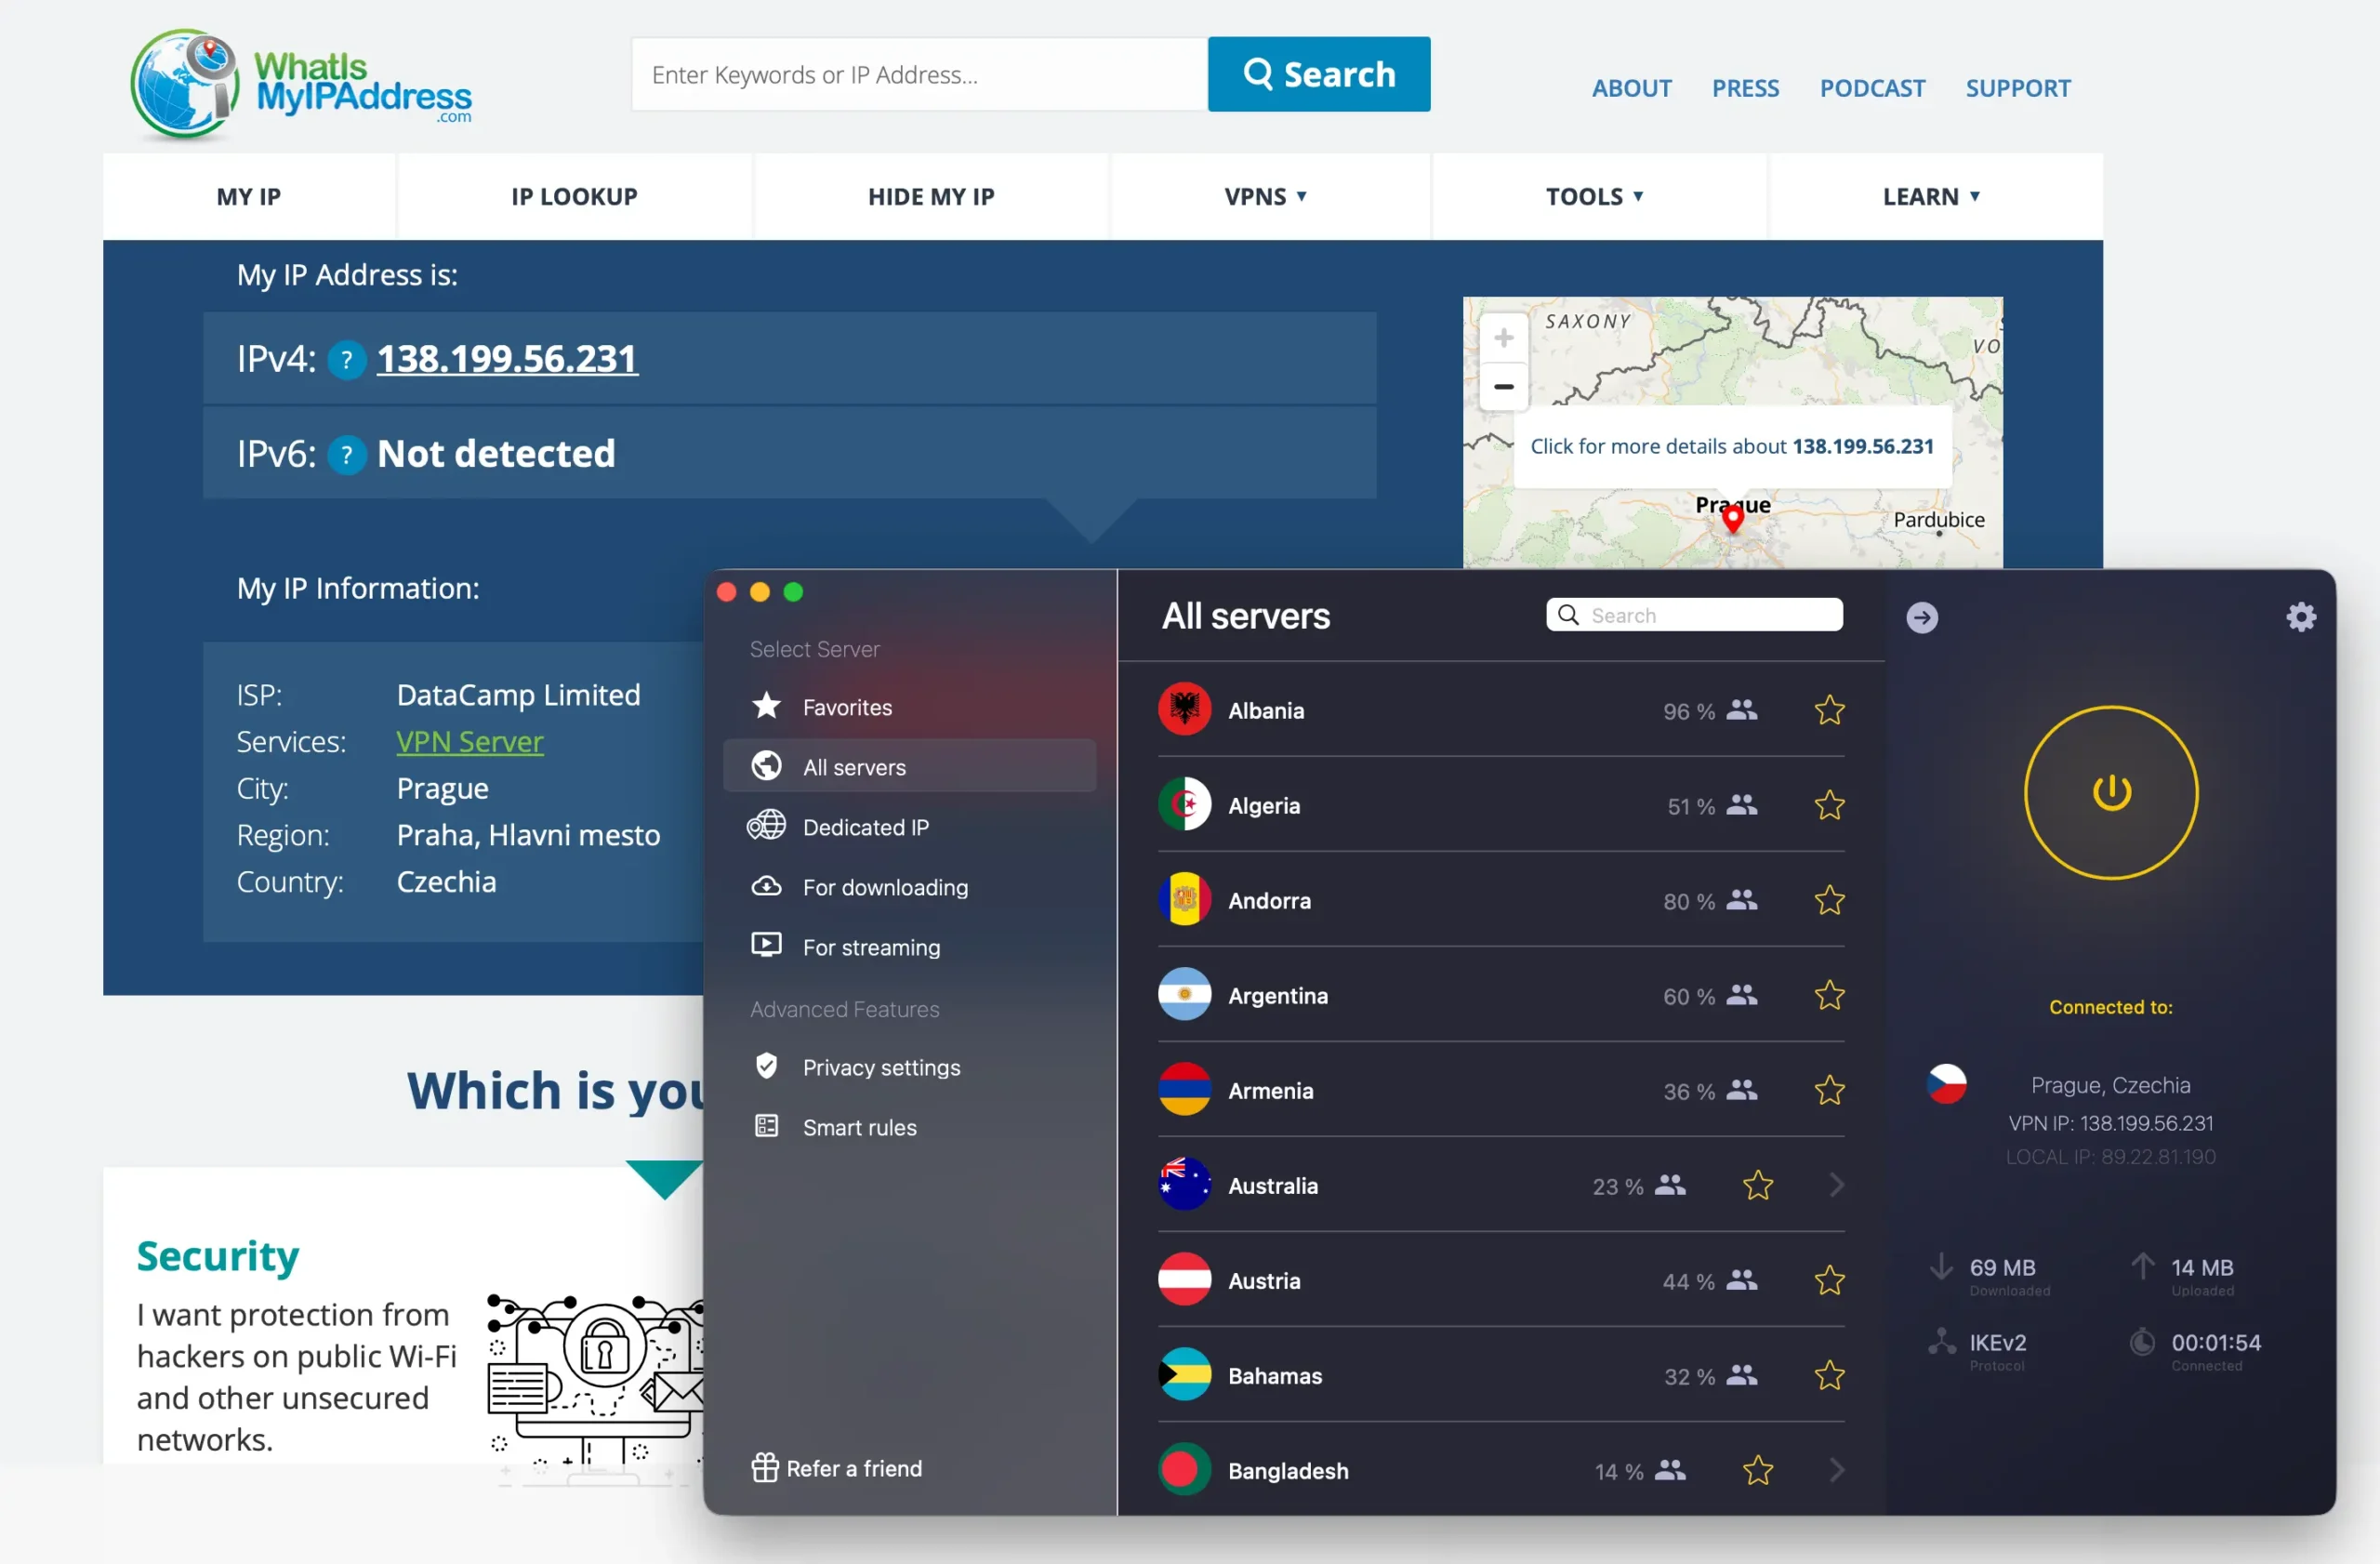Open the VPN Server link
Image resolution: width=2380 pixels, height=1564 pixels.
(469, 741)
